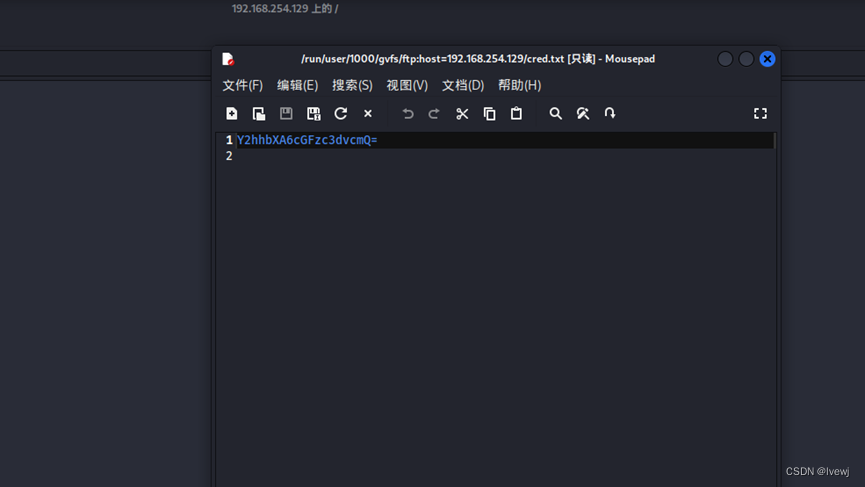
Task: Click line number 2 in the gutter
Action: click(229, 156)
